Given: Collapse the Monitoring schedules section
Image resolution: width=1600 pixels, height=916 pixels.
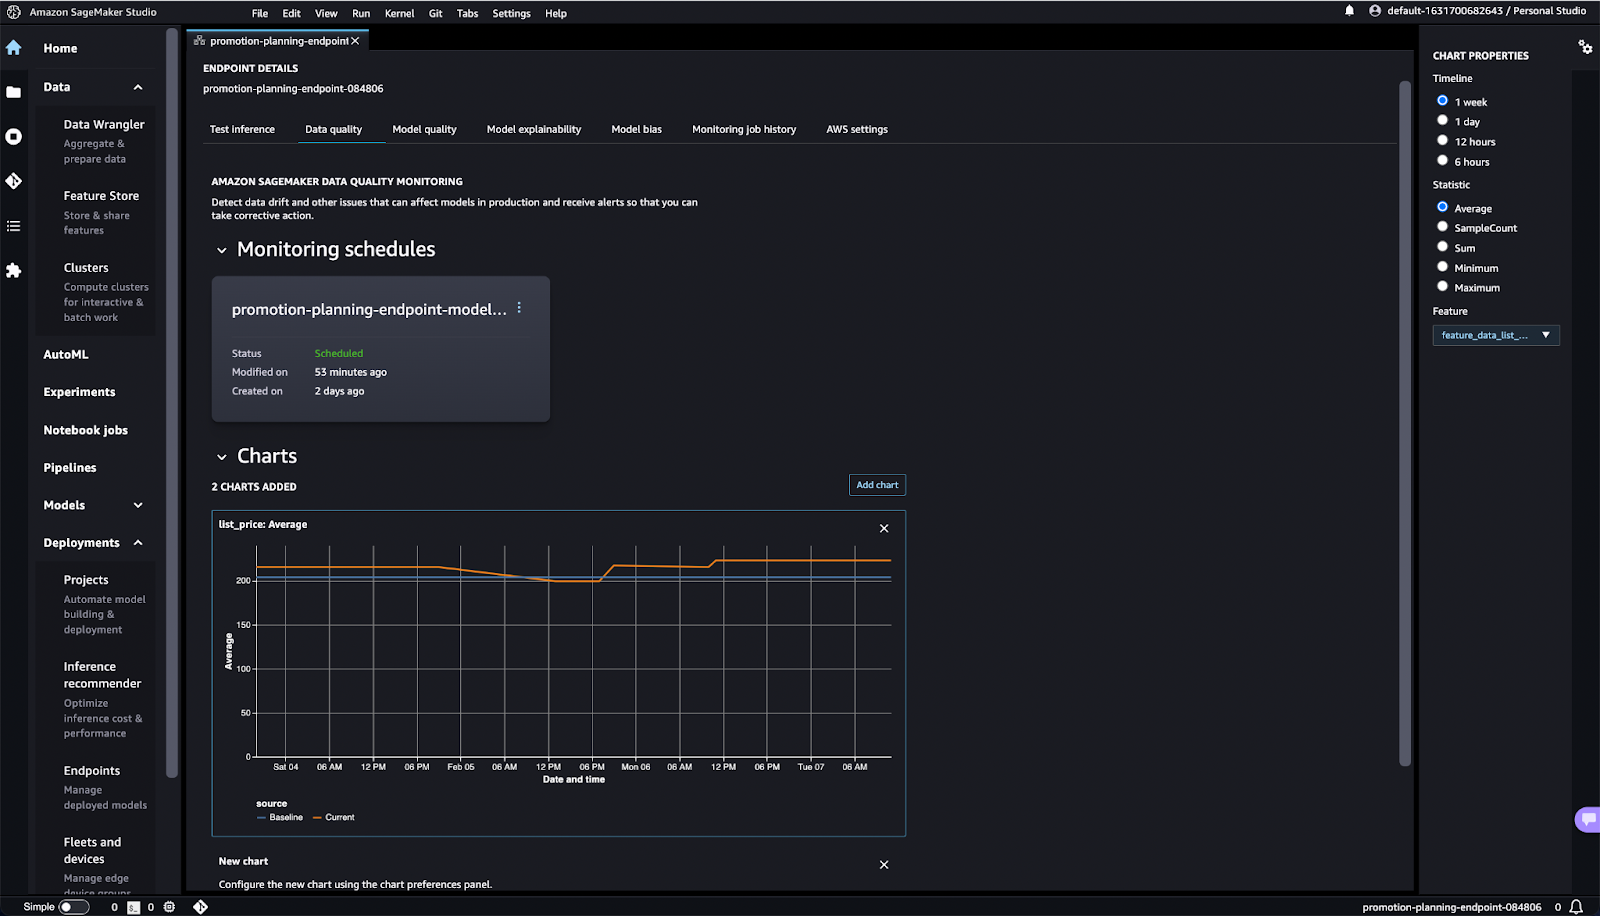Looking at the screenshot, I should [222, 250].
